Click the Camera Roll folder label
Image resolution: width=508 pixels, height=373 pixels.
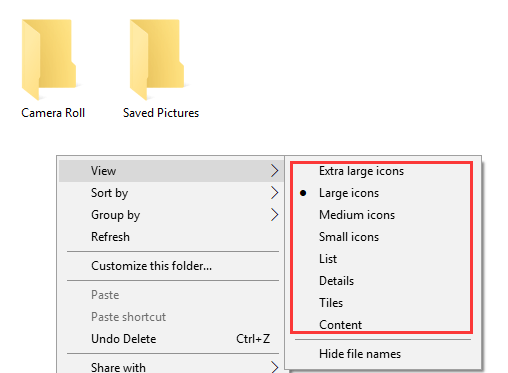[53, 113]
